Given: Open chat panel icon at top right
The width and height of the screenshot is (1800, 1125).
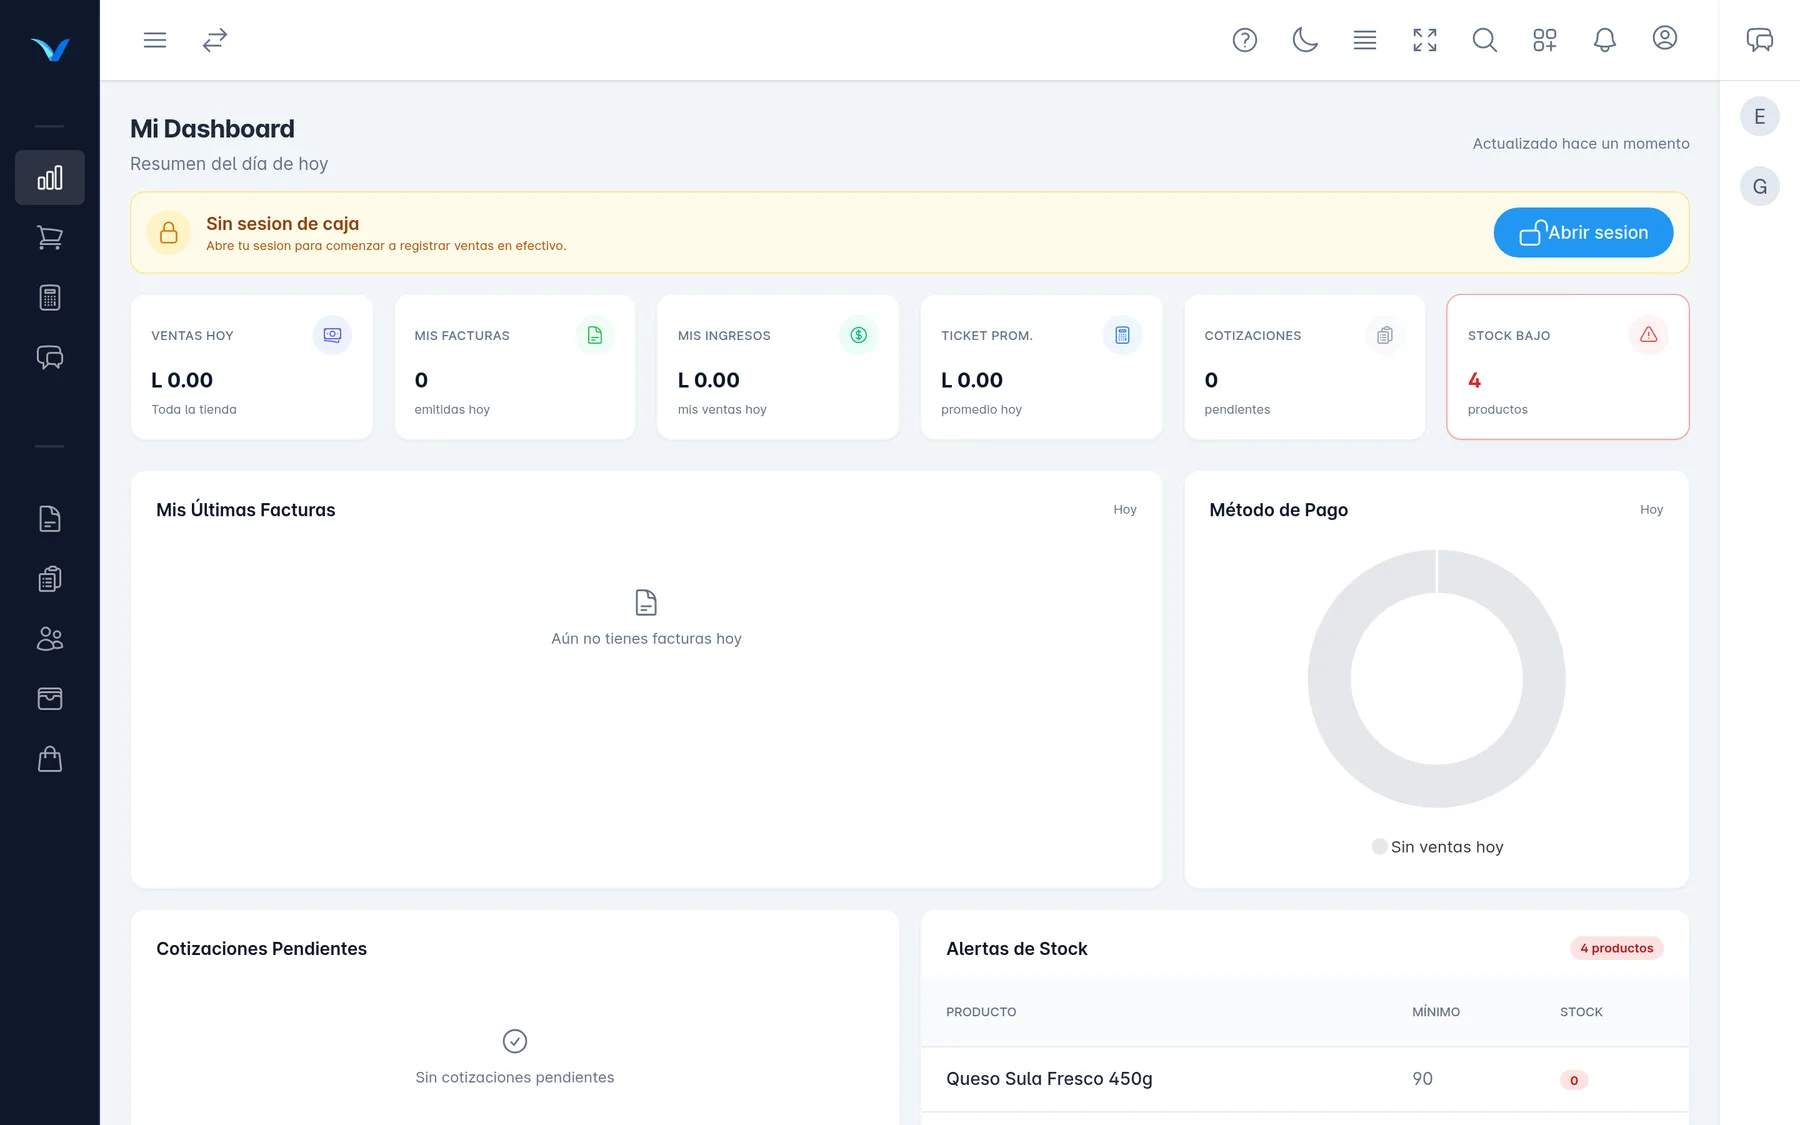Looking at the screenshot, I should [1760, 40].
